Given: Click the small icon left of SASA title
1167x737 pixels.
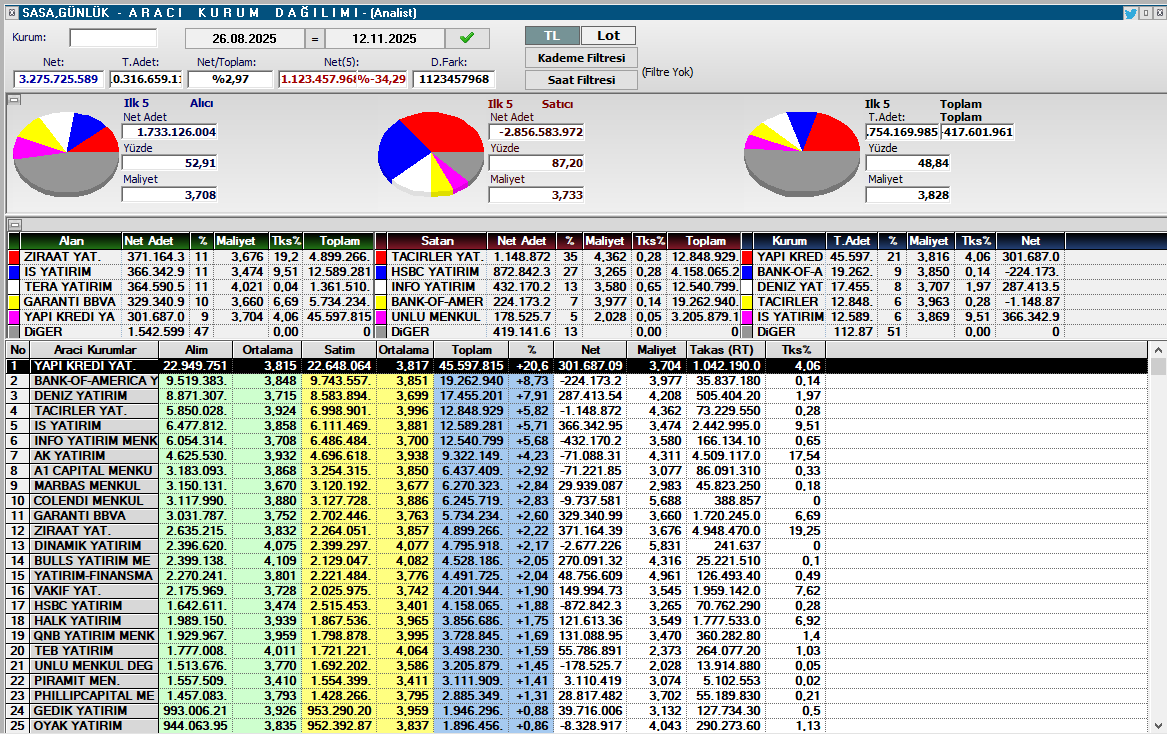Looking at the screenshot, I should tap(10, 13).
